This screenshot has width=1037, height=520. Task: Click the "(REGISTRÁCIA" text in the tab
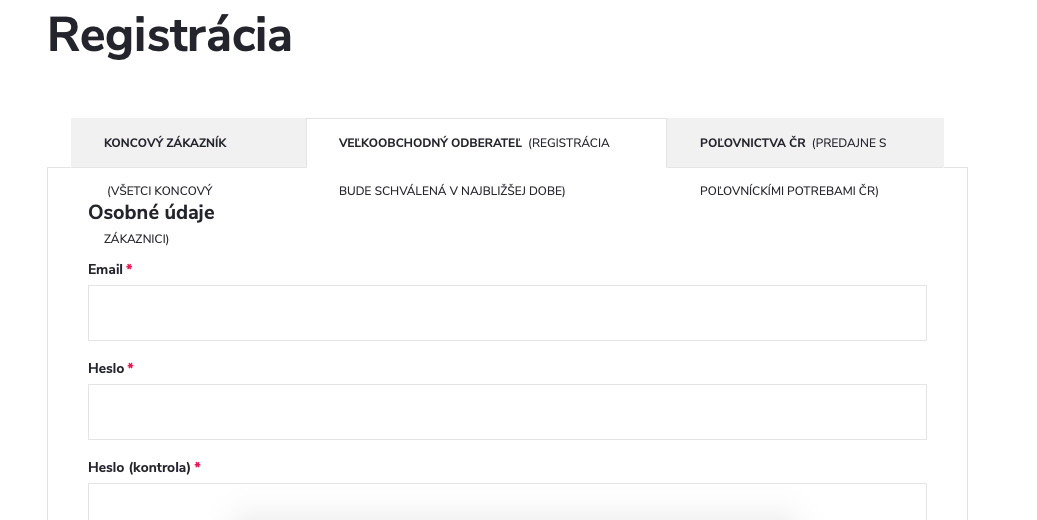[569, 143]
